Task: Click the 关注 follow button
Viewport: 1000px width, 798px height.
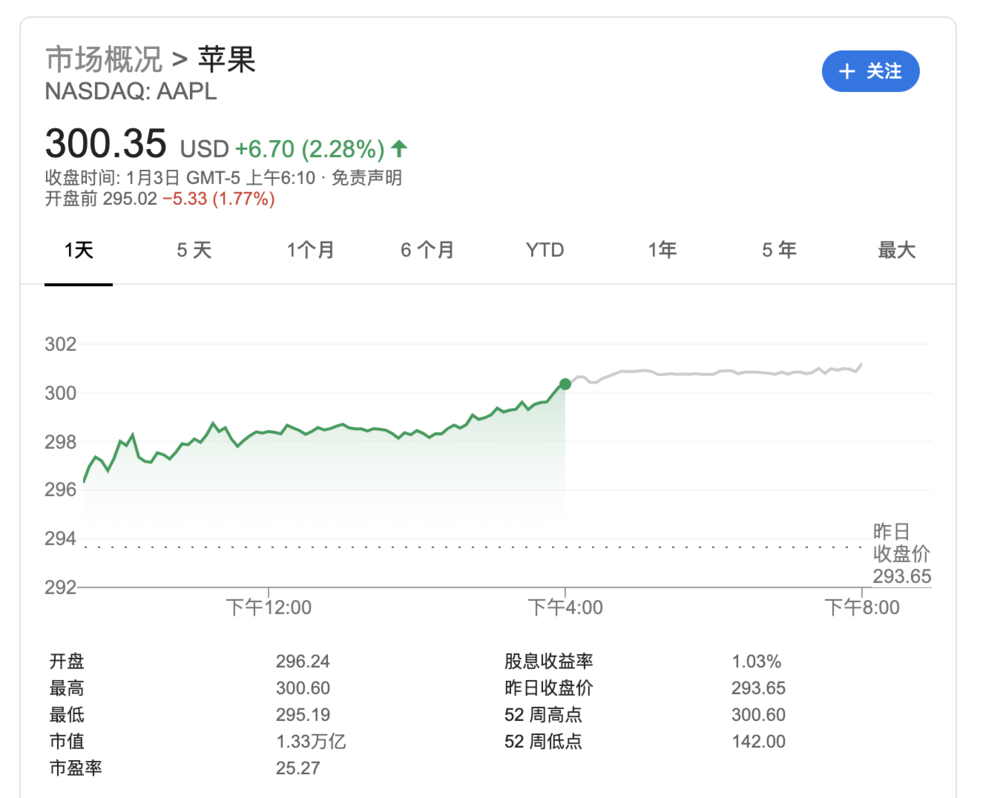Action: click(870, 71)
